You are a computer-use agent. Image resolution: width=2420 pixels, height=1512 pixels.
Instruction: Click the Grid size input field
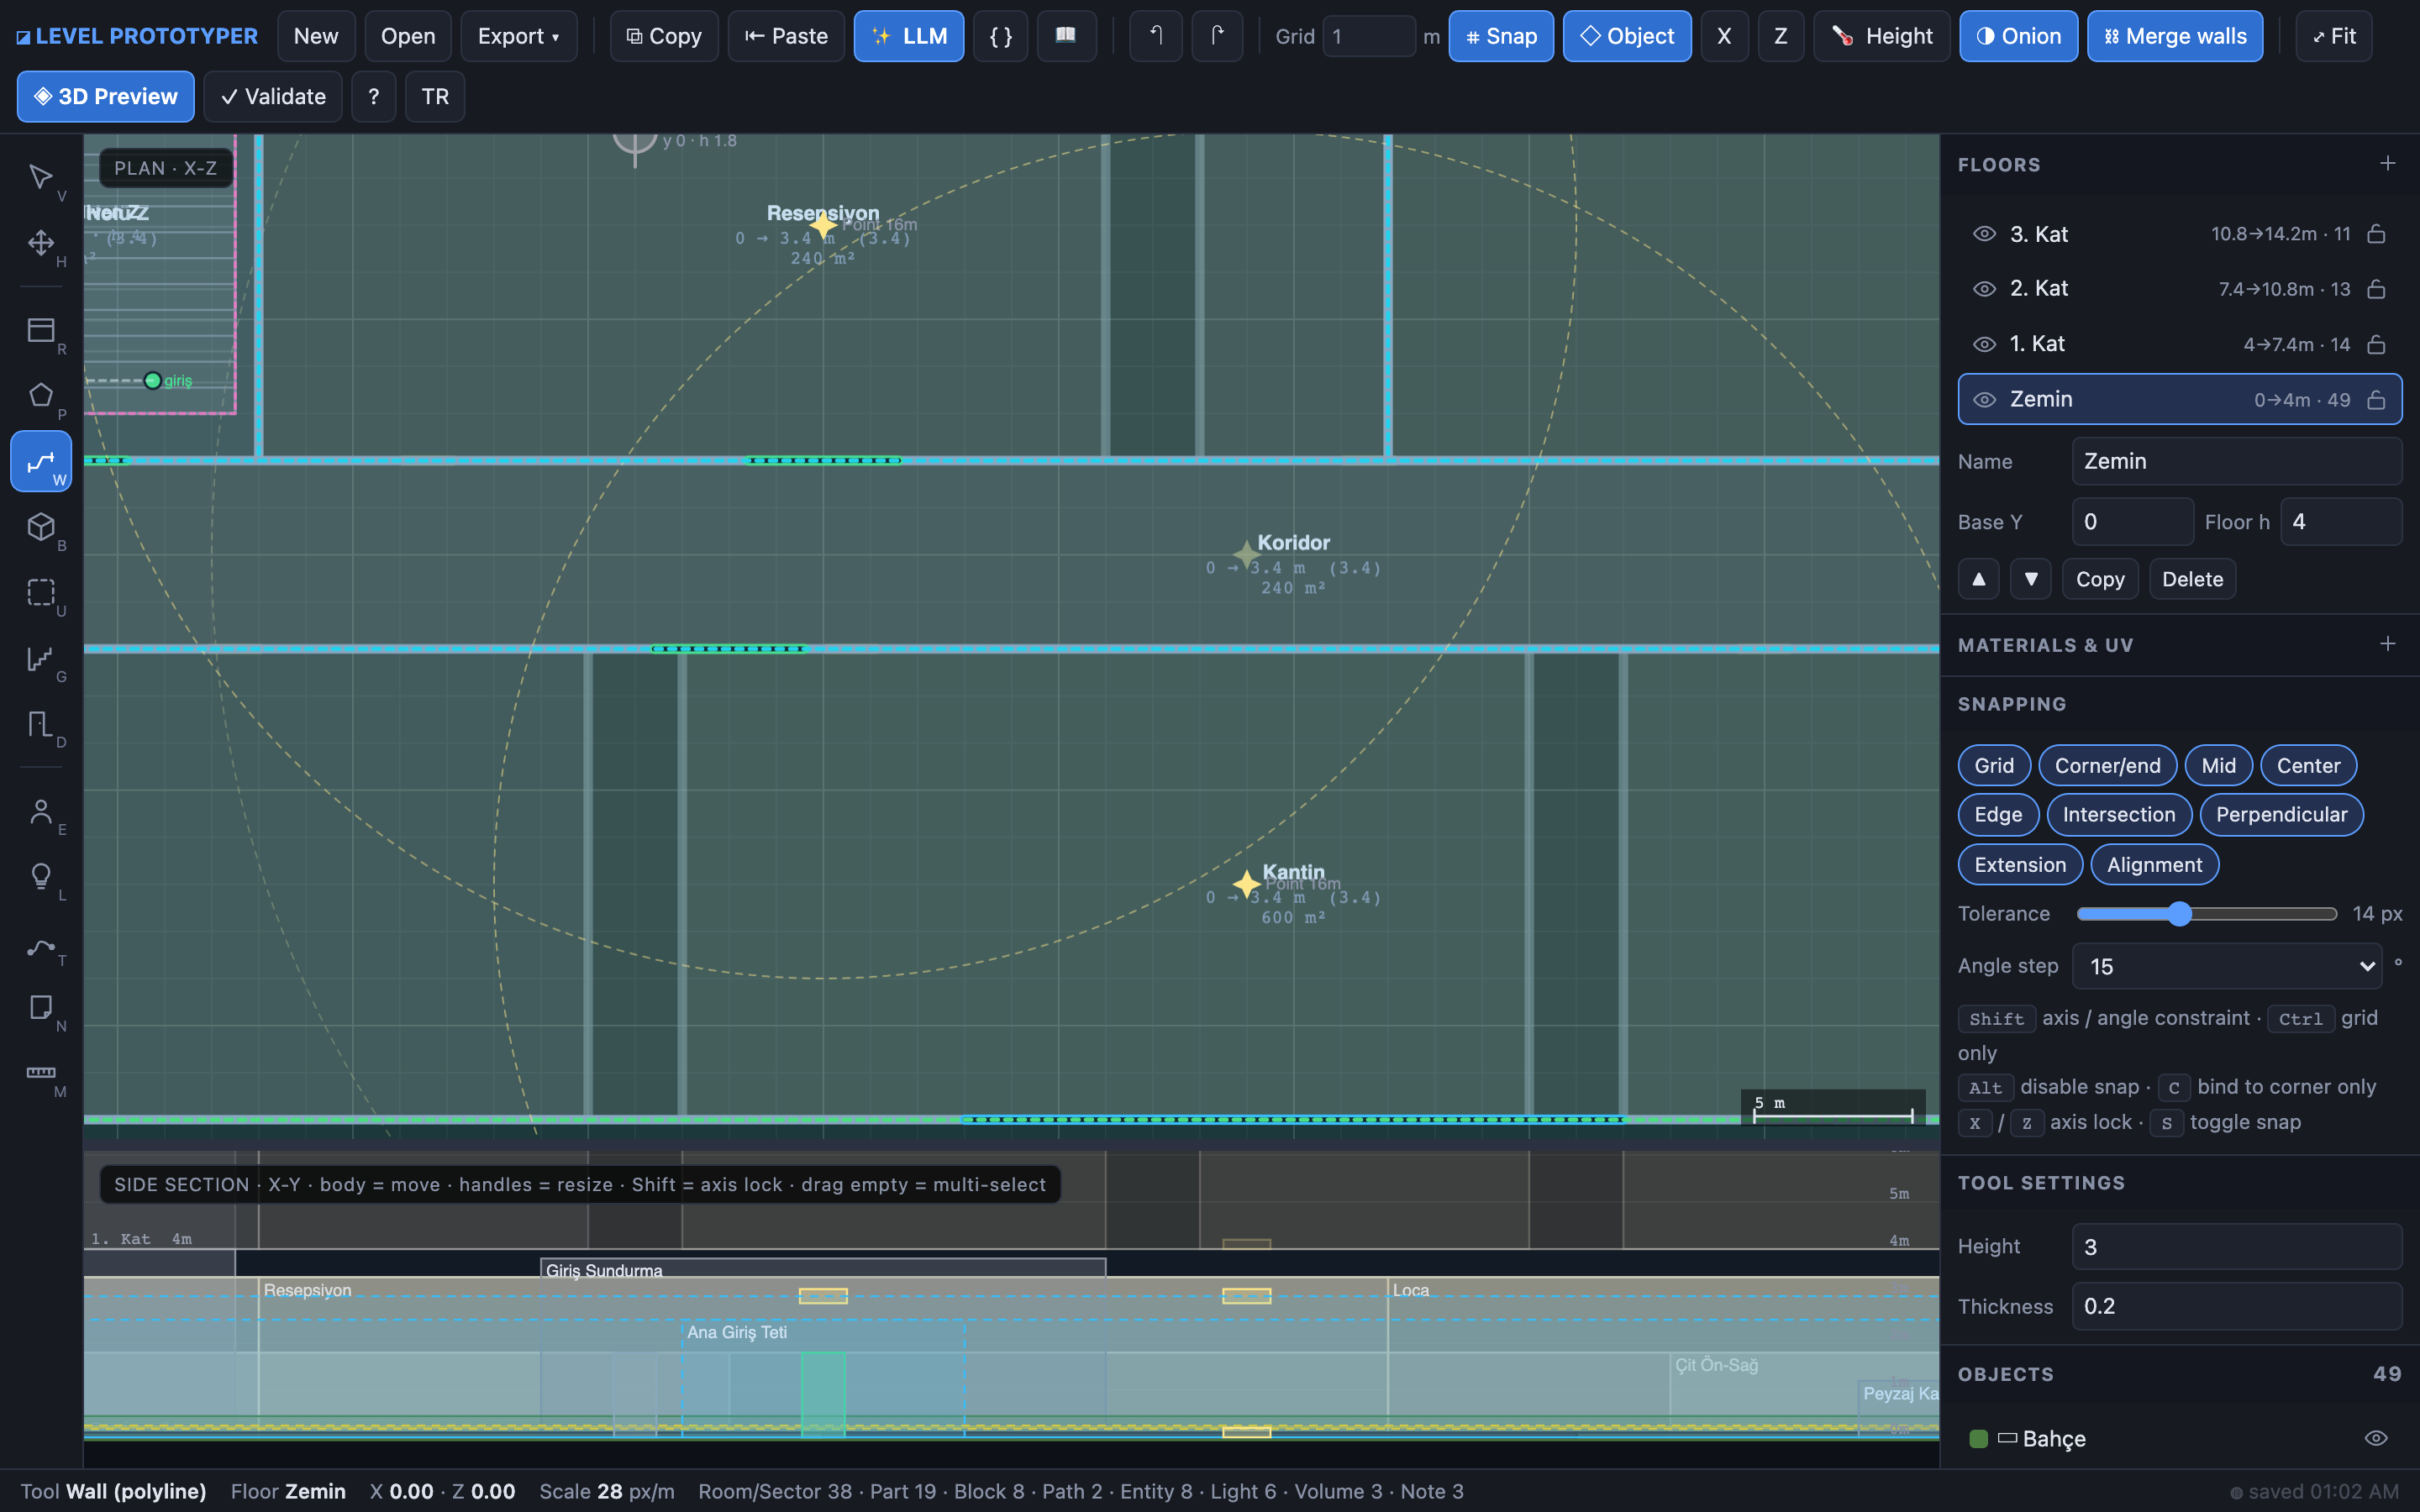(1368, 37)
